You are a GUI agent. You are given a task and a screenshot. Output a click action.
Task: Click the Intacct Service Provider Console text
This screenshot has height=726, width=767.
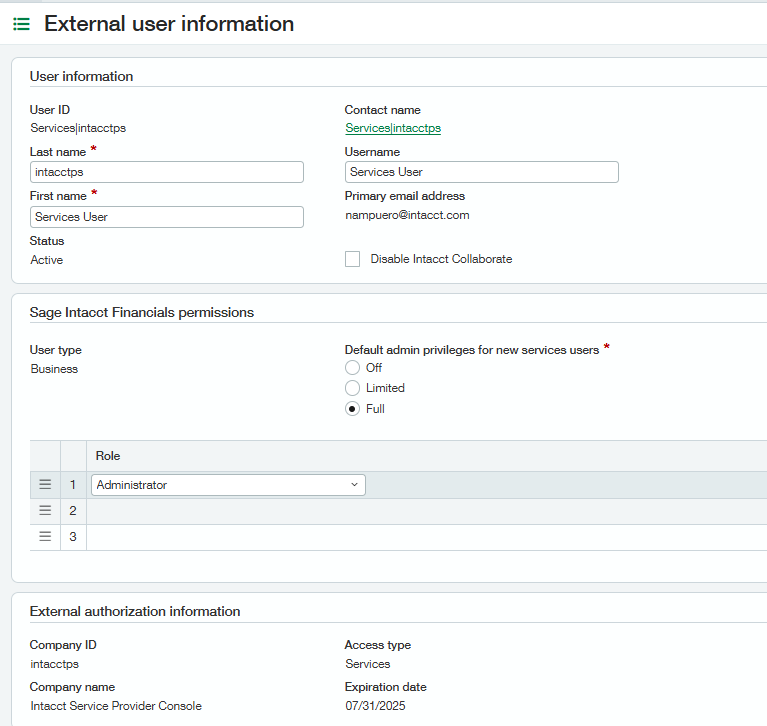116,705
